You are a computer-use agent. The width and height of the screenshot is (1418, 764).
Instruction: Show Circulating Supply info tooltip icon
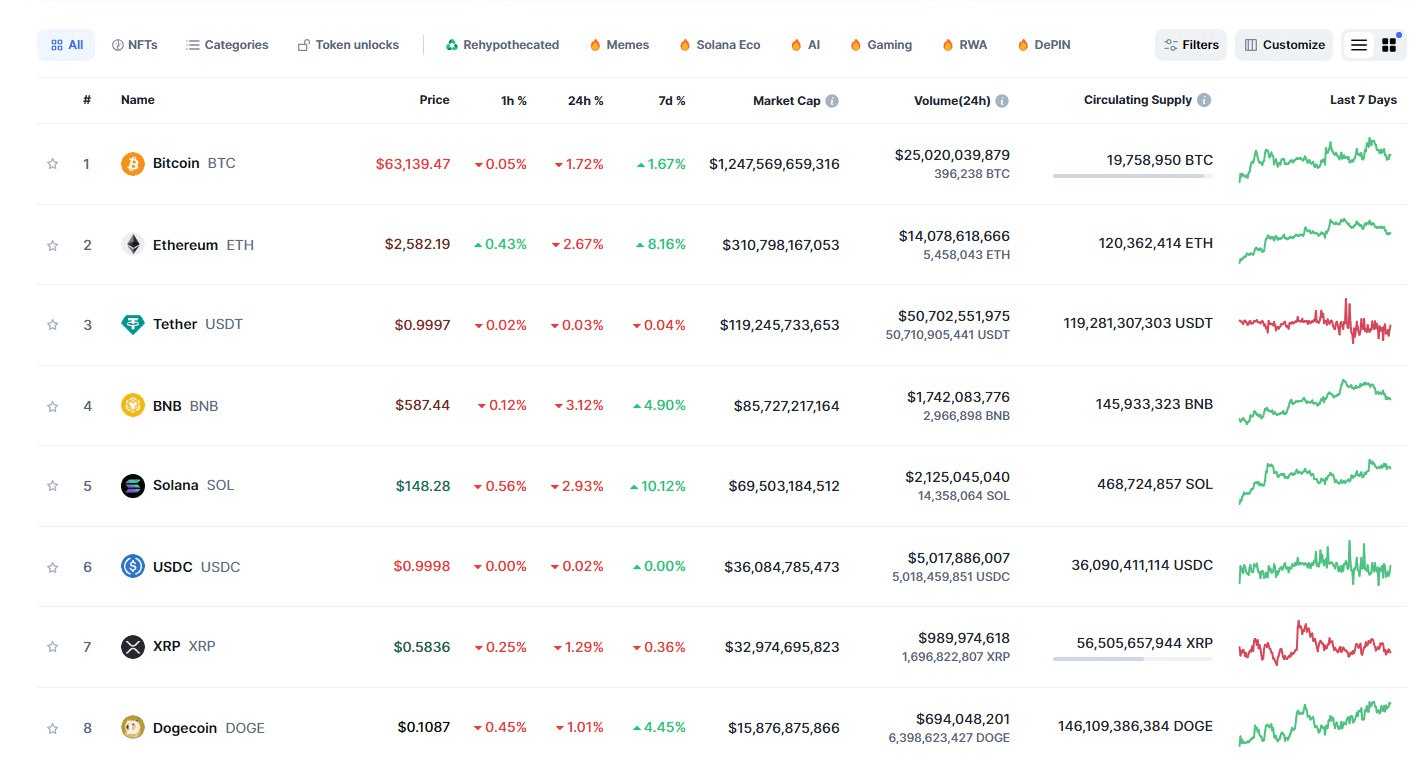tap(1204, 100)
